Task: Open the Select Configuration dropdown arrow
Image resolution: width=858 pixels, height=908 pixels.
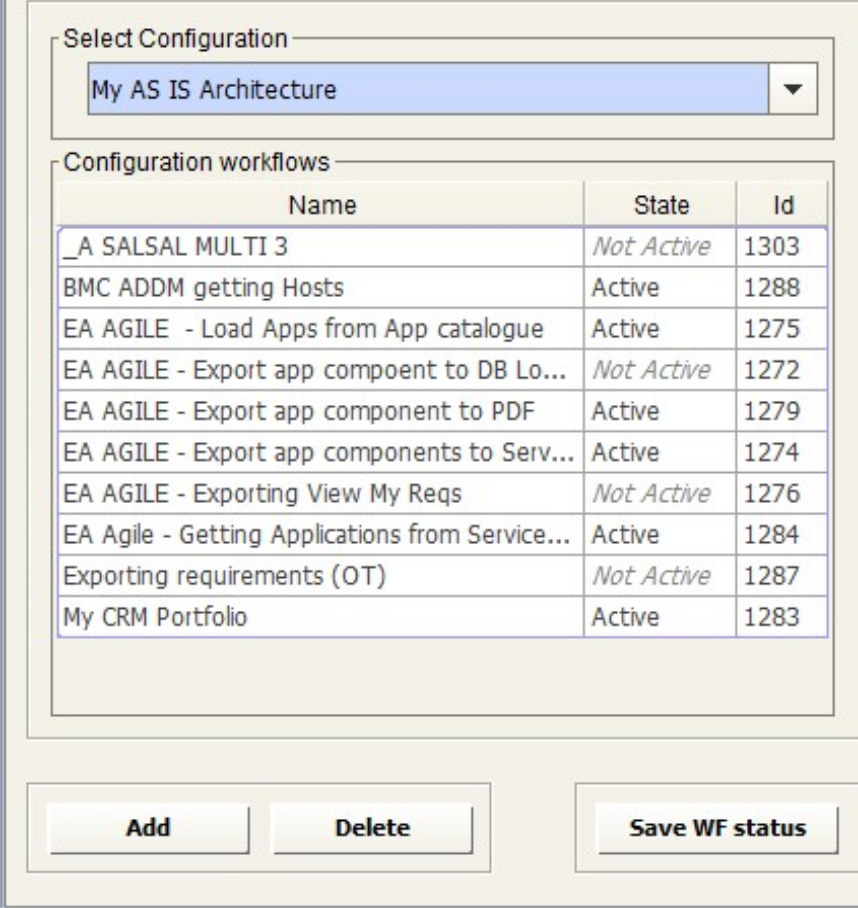Action: (x=796, y=90)
